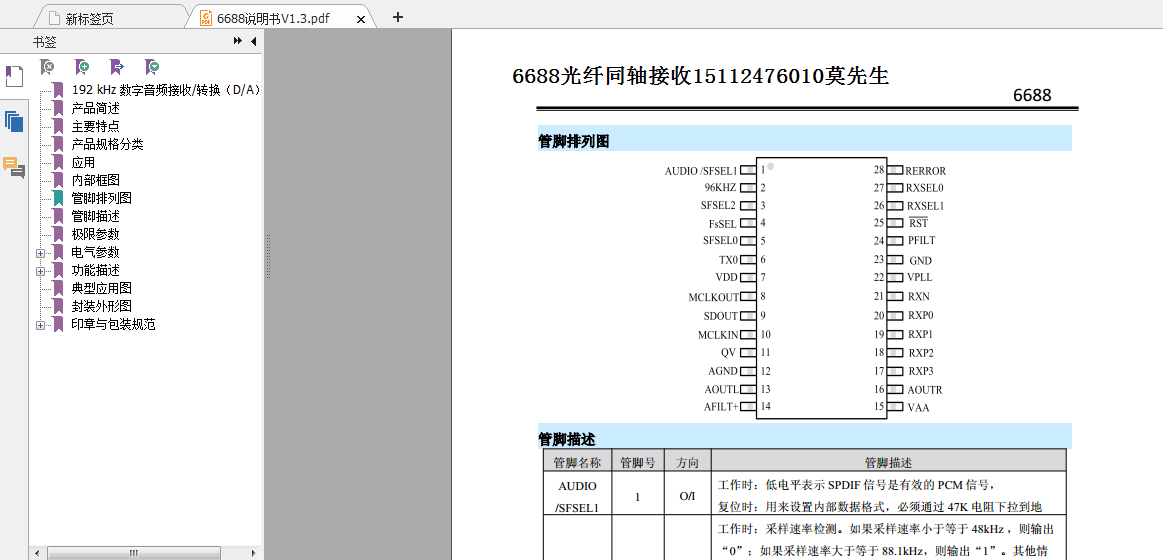The image size is (1163, 560).
Task: Click the AFILT+ pin 14 label
Action: point(721,406)
